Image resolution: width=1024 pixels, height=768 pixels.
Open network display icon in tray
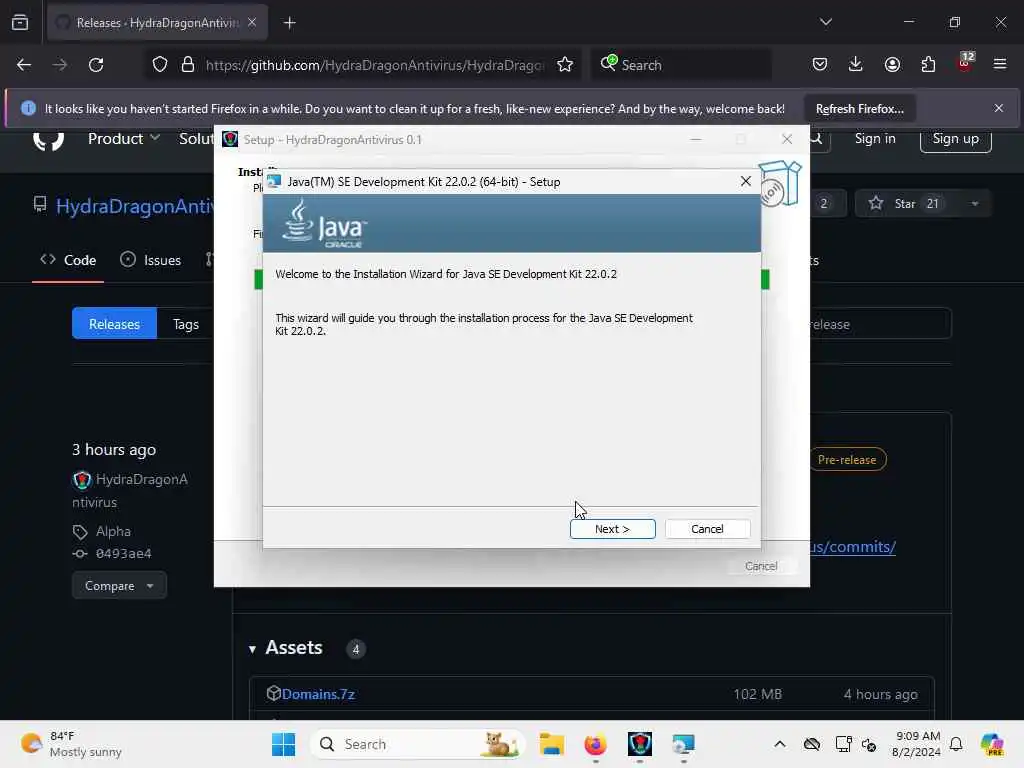tap(843, 744)
